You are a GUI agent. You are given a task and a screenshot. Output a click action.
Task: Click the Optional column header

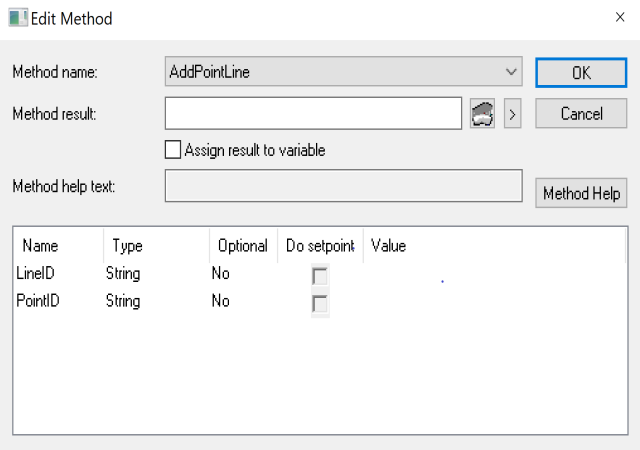243,246
